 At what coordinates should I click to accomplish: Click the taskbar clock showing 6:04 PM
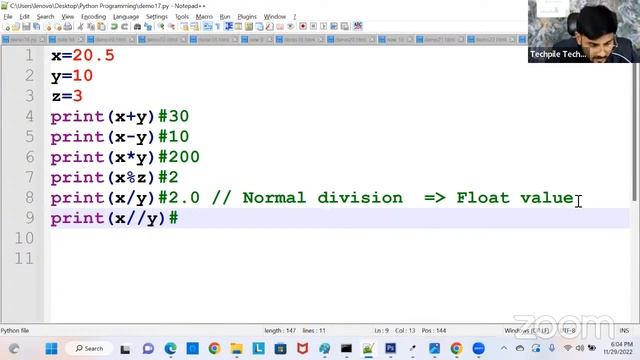point(618,348)
